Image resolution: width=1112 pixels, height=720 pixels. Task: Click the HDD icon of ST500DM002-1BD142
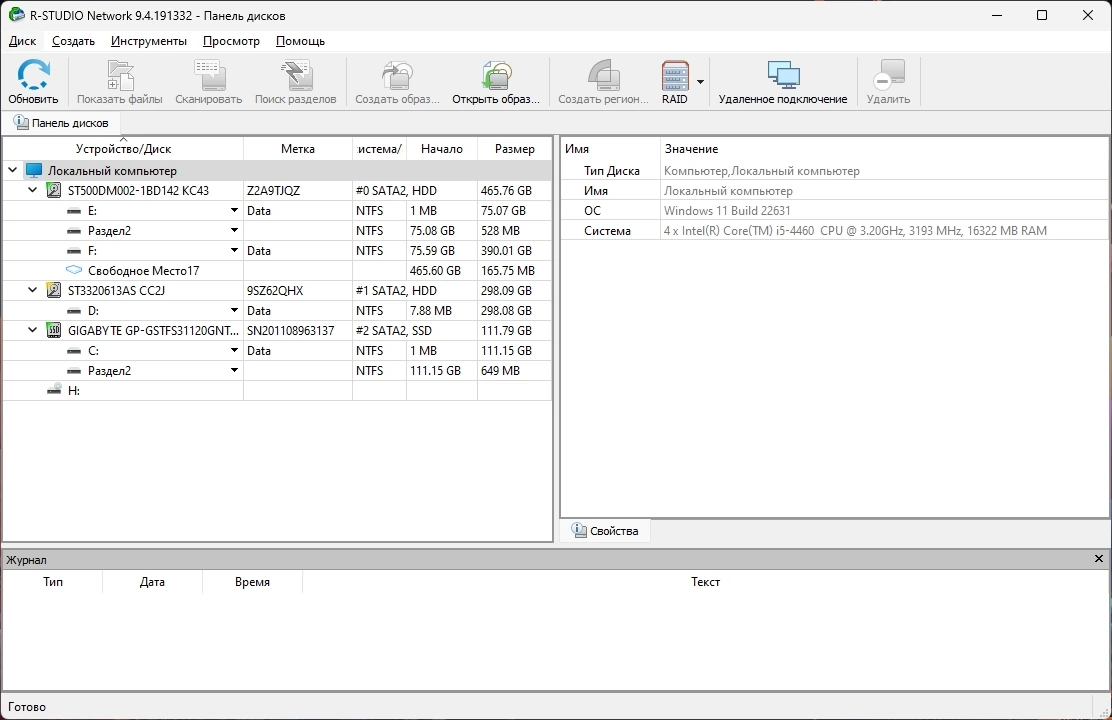coord(53,190)
